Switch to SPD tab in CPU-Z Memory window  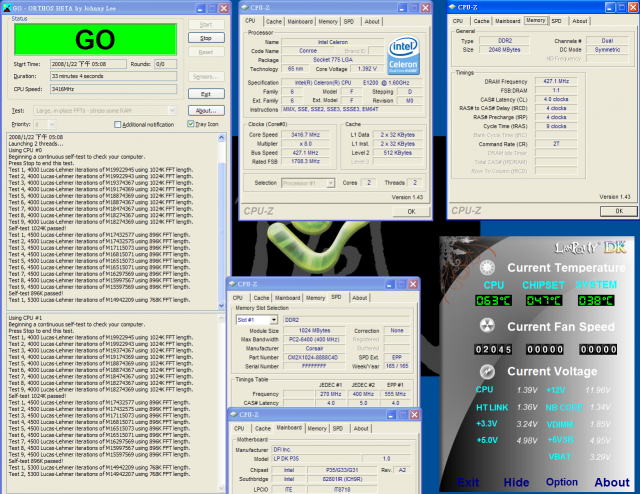pos(556,21)
